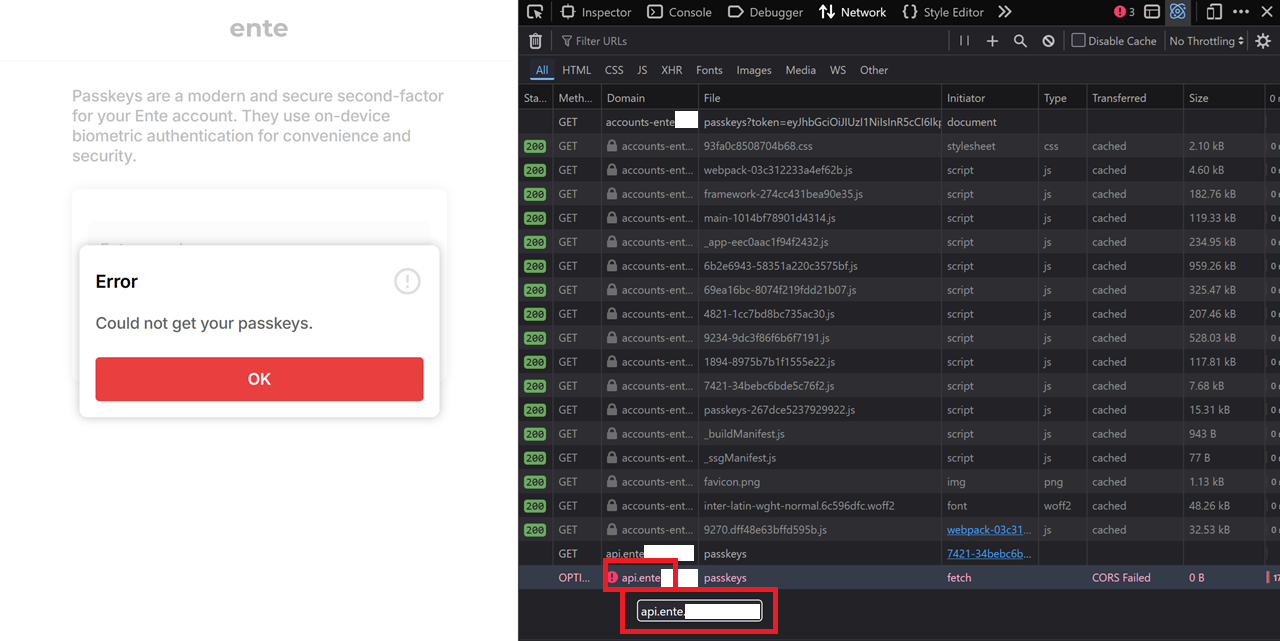Viewport: 1280px width, 641px height.
Task: Select the inter-latin-wght-normal woff2 request
Action: [x=899, y=506]
